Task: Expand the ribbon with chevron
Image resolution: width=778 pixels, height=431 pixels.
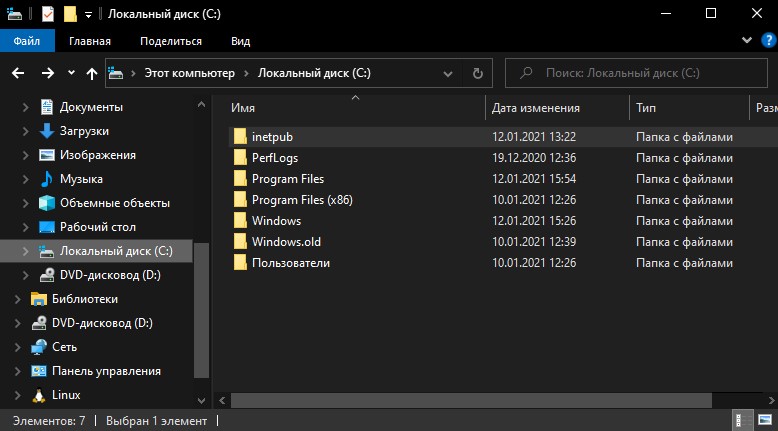Action: pyautogui.click(x=747, y=40)
